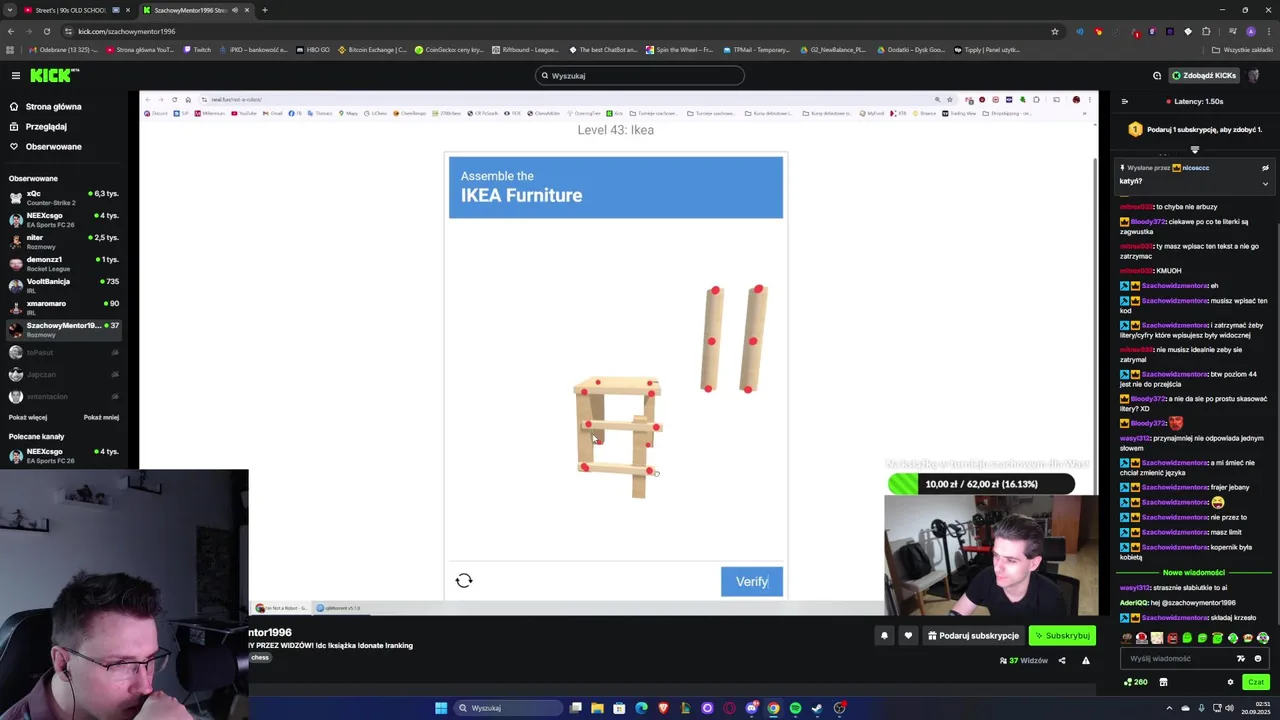Image resolution: width=1280 pixels, height=720 pixels.
Task: Toggle follow heart icon
Action: pyautogui.click(x=908, y=636)
